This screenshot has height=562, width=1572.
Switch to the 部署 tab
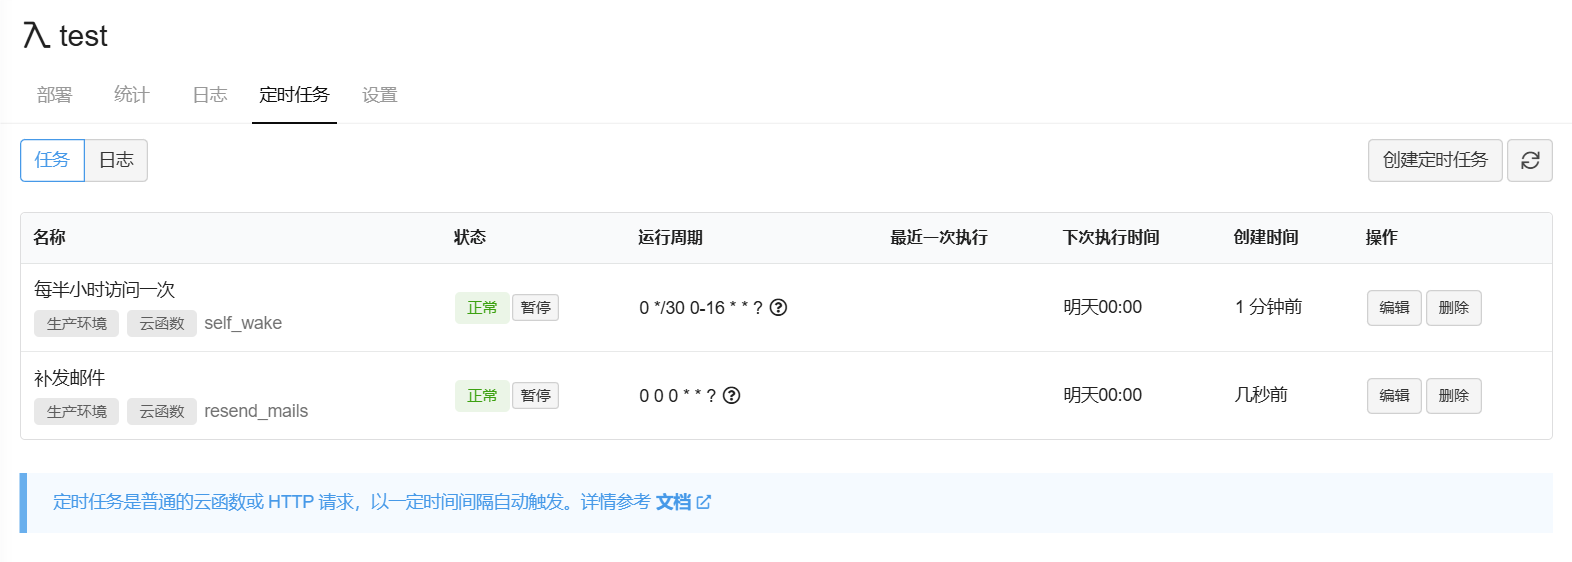[54, 94]
